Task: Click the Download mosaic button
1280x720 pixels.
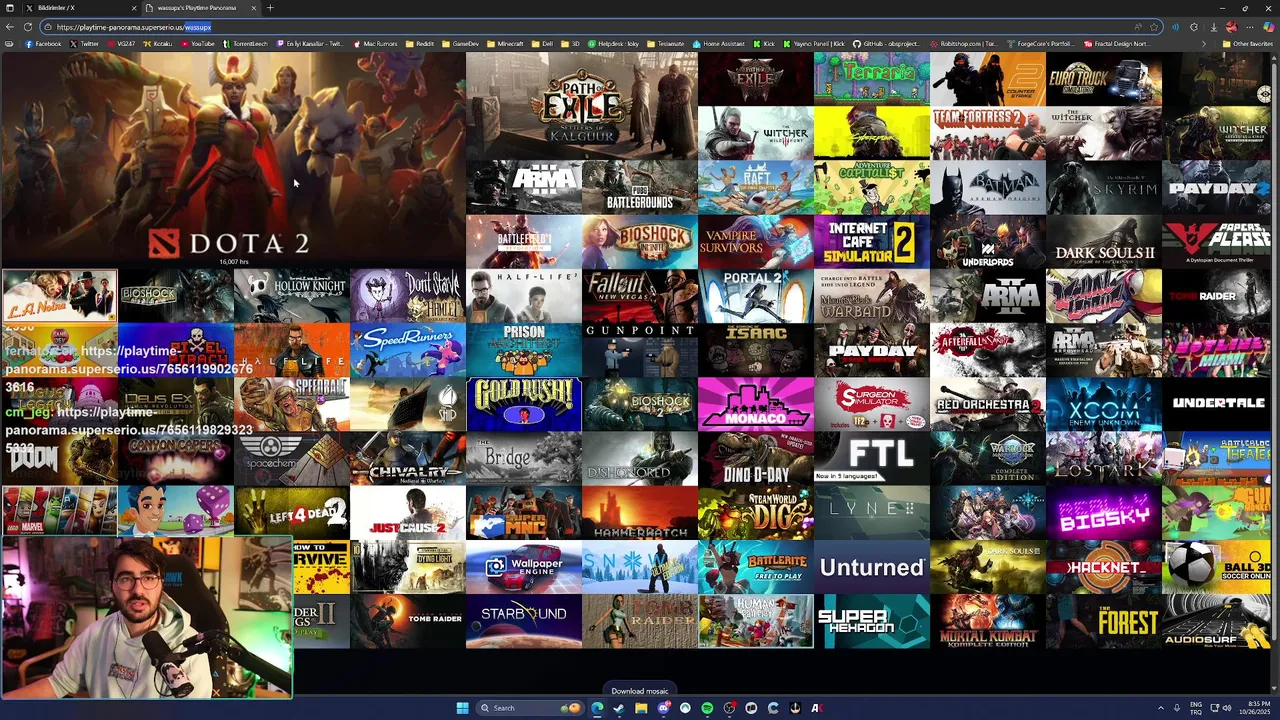Action: click(640, 691)
